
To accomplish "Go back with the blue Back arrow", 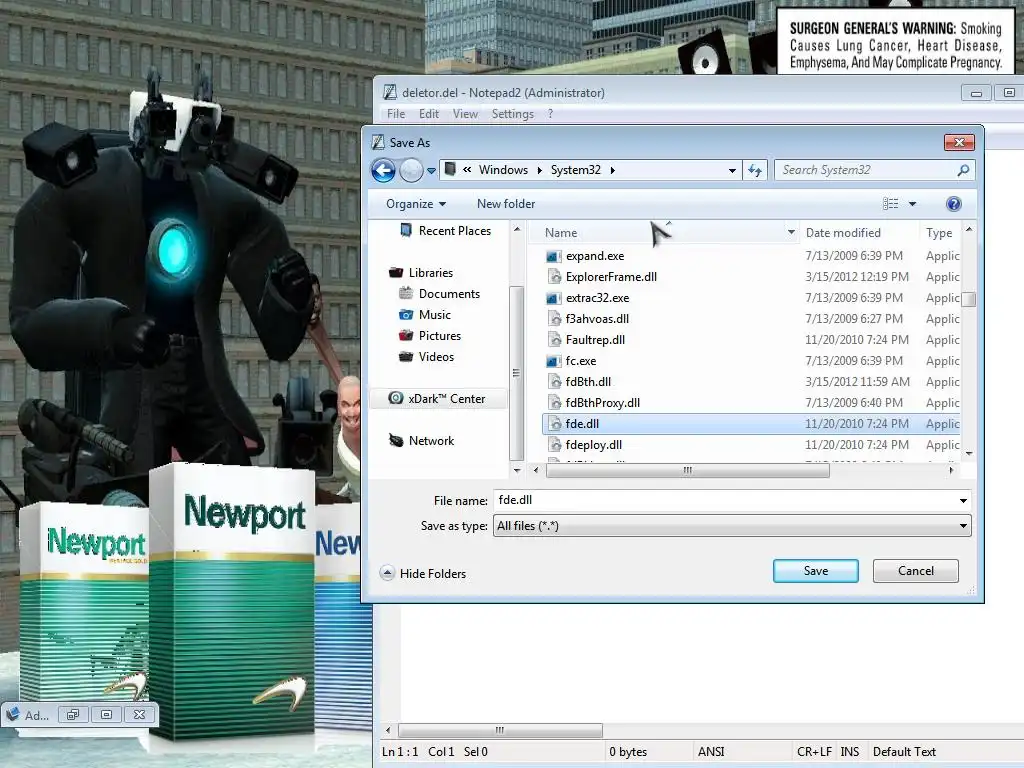I will pos(383,170).
